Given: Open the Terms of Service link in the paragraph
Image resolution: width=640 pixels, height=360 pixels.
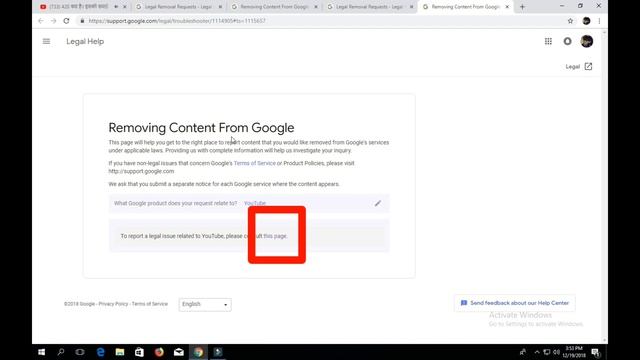Looking at the screenshot, I should [x=255, y=163].
